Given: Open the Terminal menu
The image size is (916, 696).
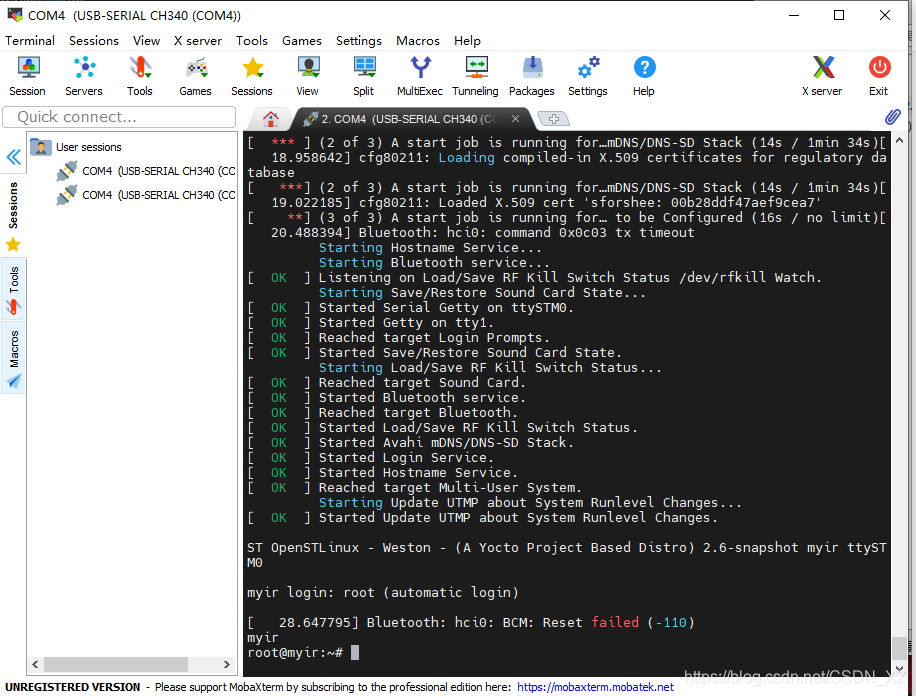Looking at the screenshot, I should 30,40.
